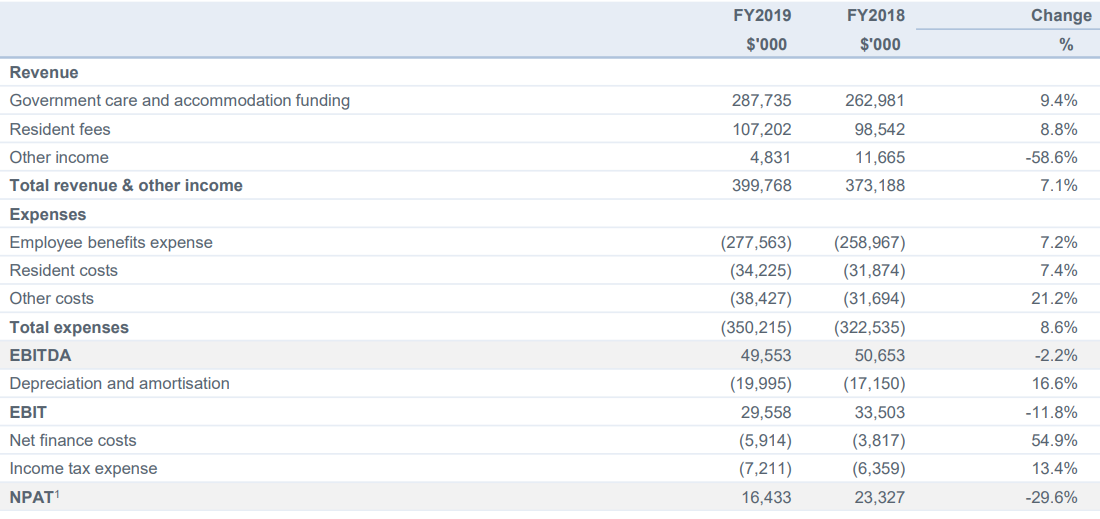Click the FY2019 column header
The height and width of the screenshot is (519, 1100).
763,15
